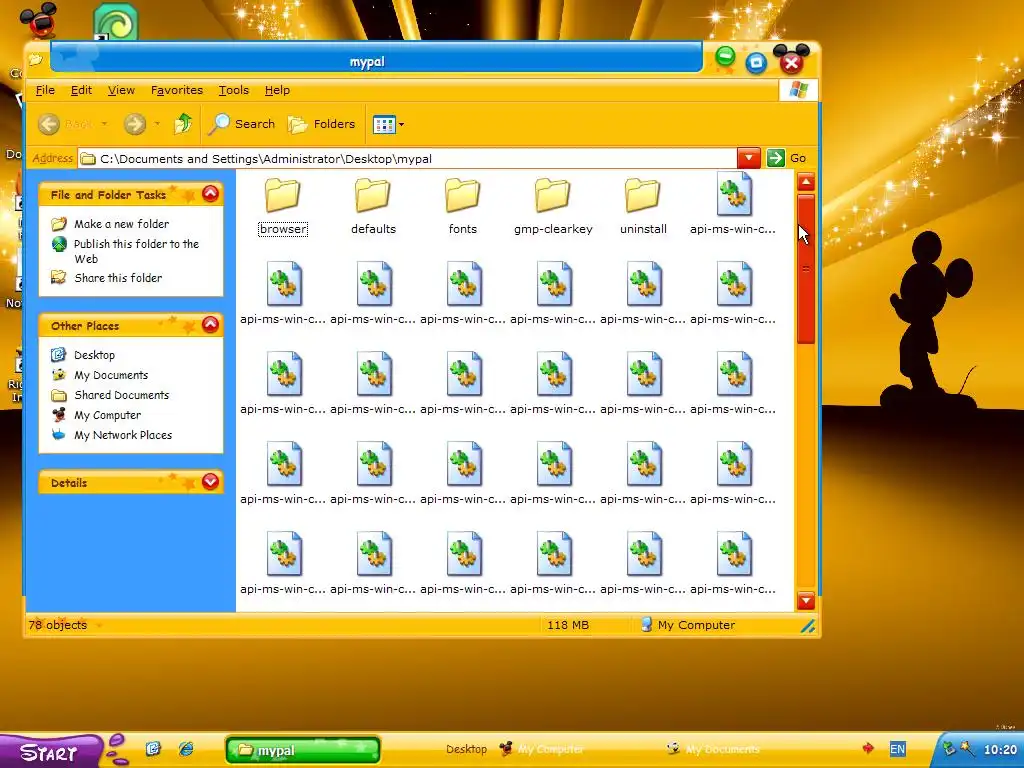Viewport: 1024px width, 768px height.
Task: Click the Search toolbar button
Action: tap(241, 123)
